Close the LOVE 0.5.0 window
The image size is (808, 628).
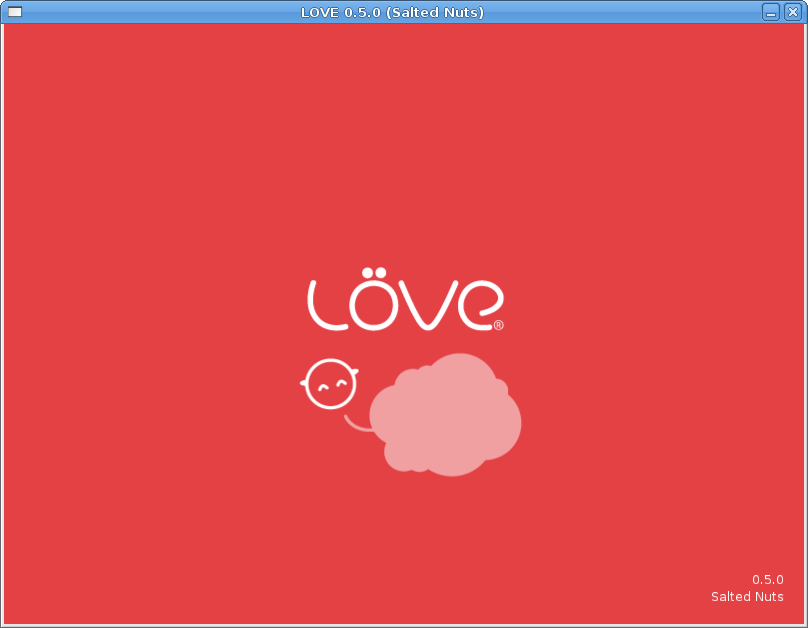coord(793,12)
